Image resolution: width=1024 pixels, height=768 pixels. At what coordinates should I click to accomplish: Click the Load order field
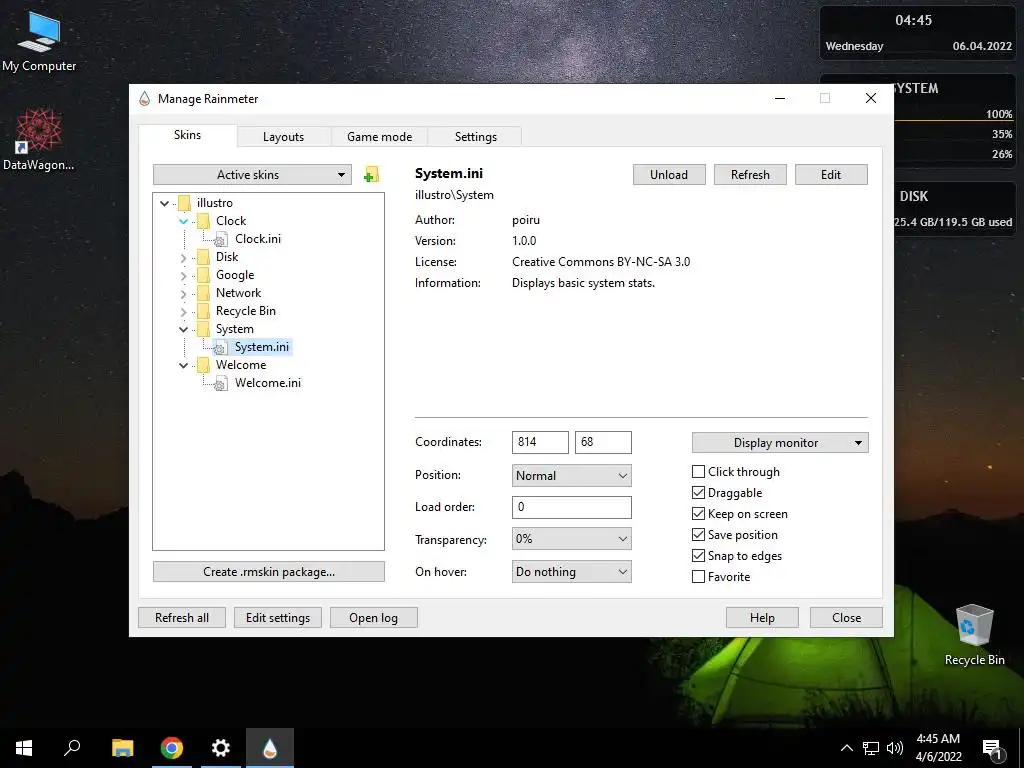pos(571,507)
